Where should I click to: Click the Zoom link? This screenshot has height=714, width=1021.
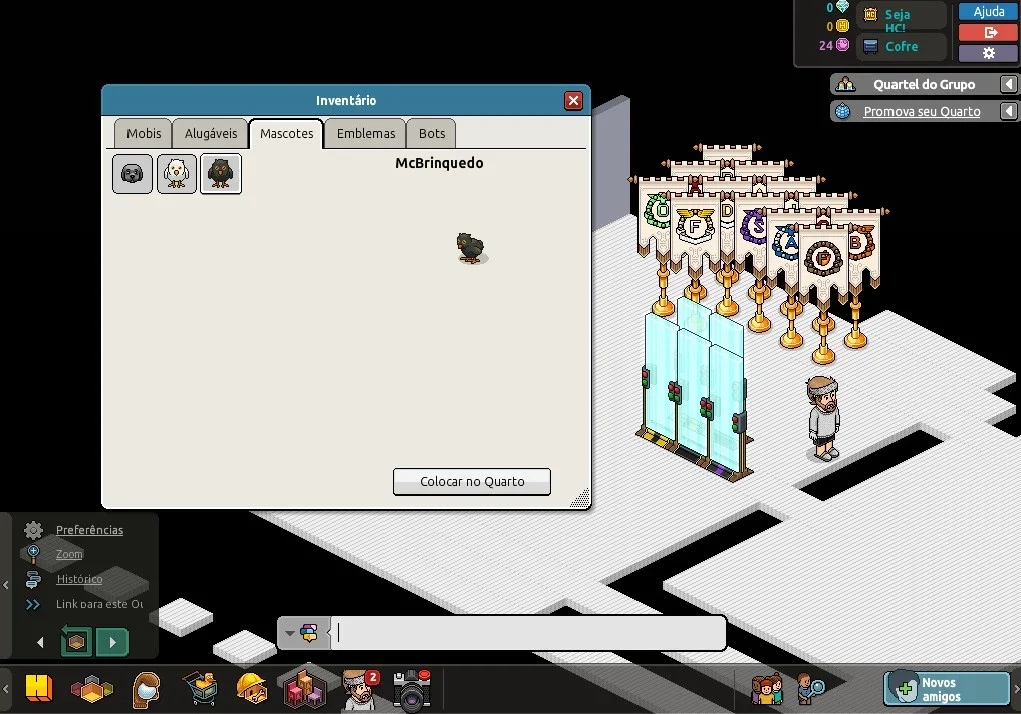click(69, 554)
